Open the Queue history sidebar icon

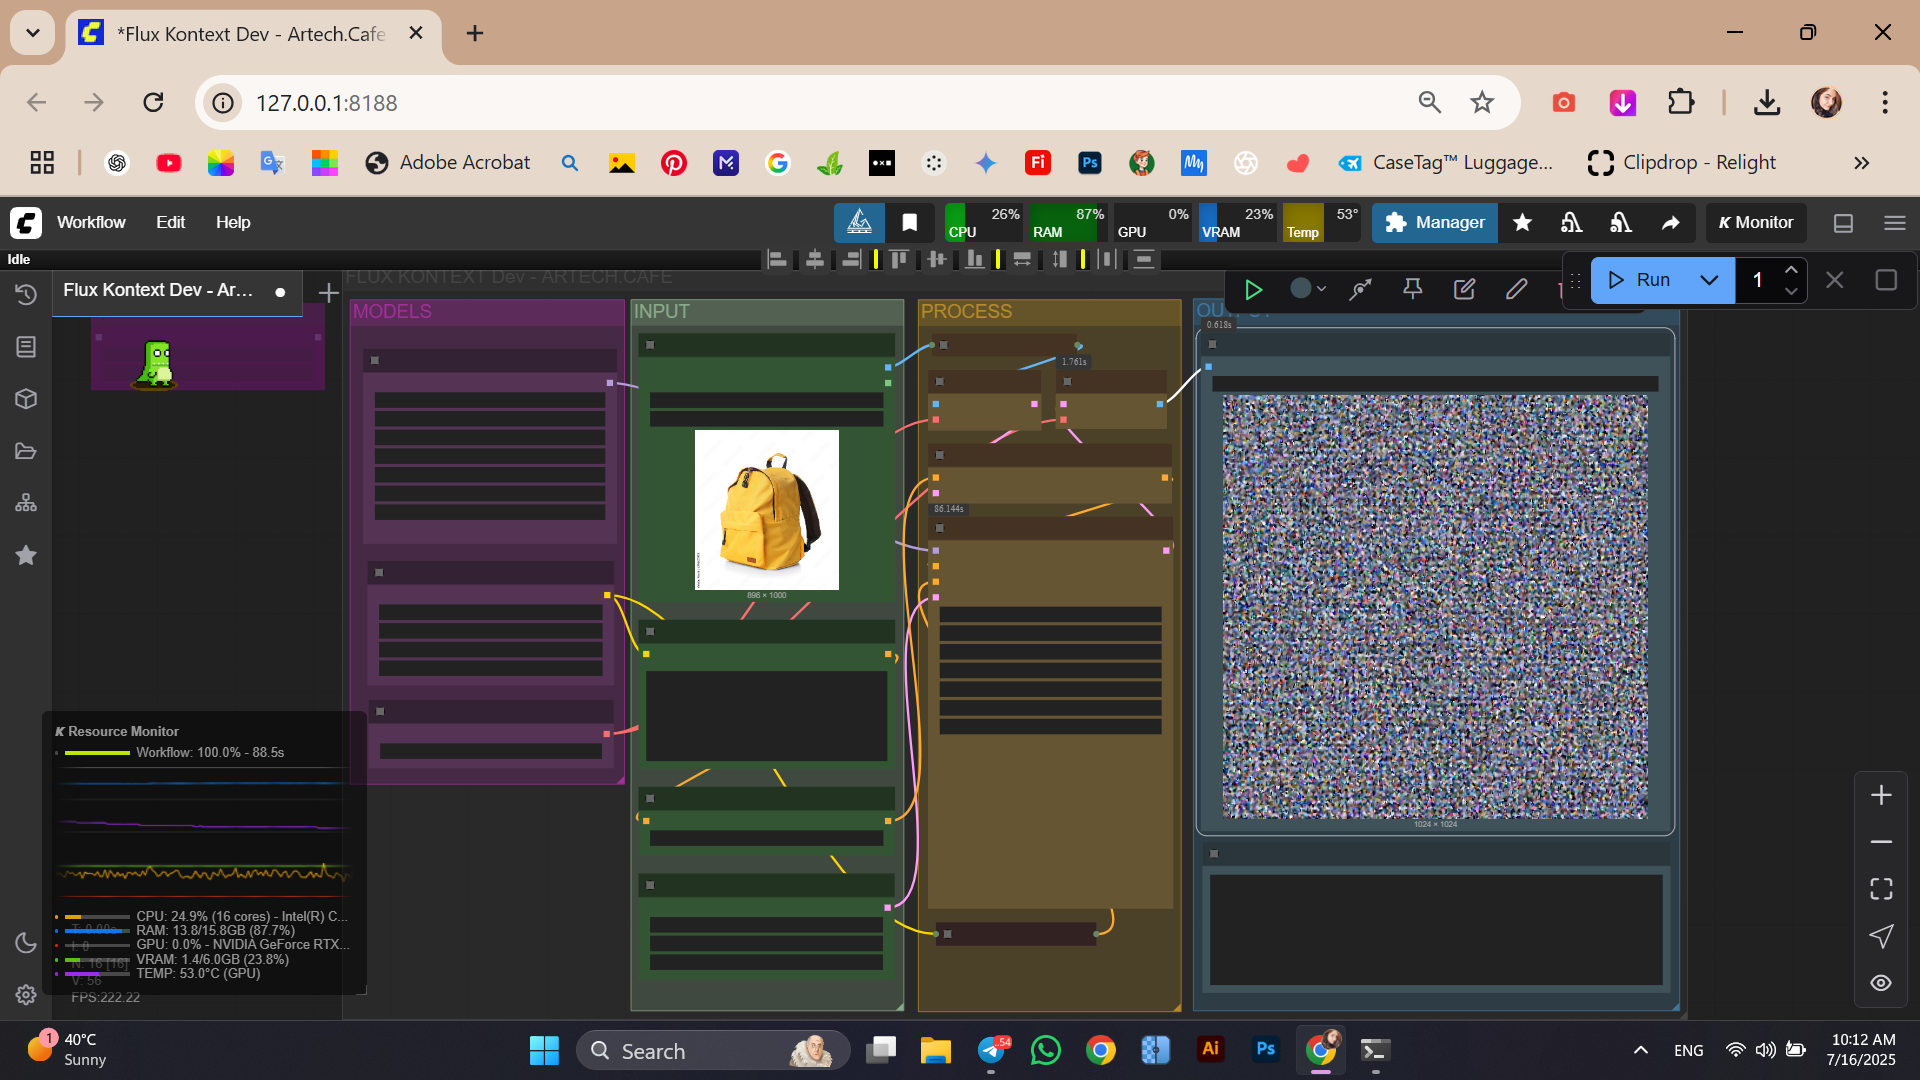[x=26, y=294]
